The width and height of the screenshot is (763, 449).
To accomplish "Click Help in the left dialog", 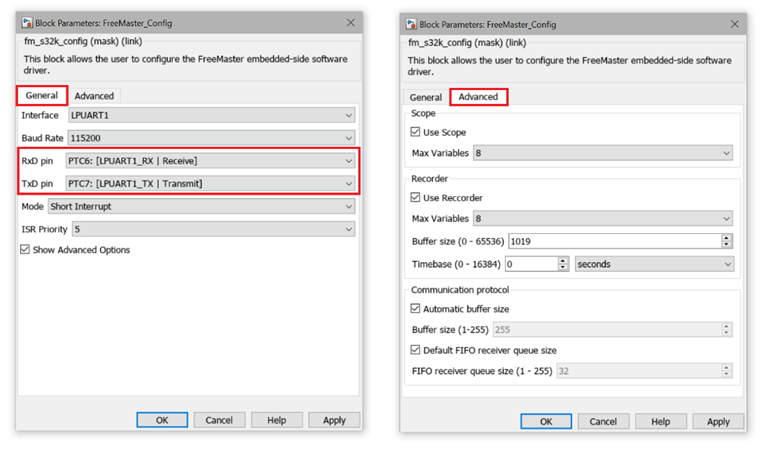I will click(276, 420).
